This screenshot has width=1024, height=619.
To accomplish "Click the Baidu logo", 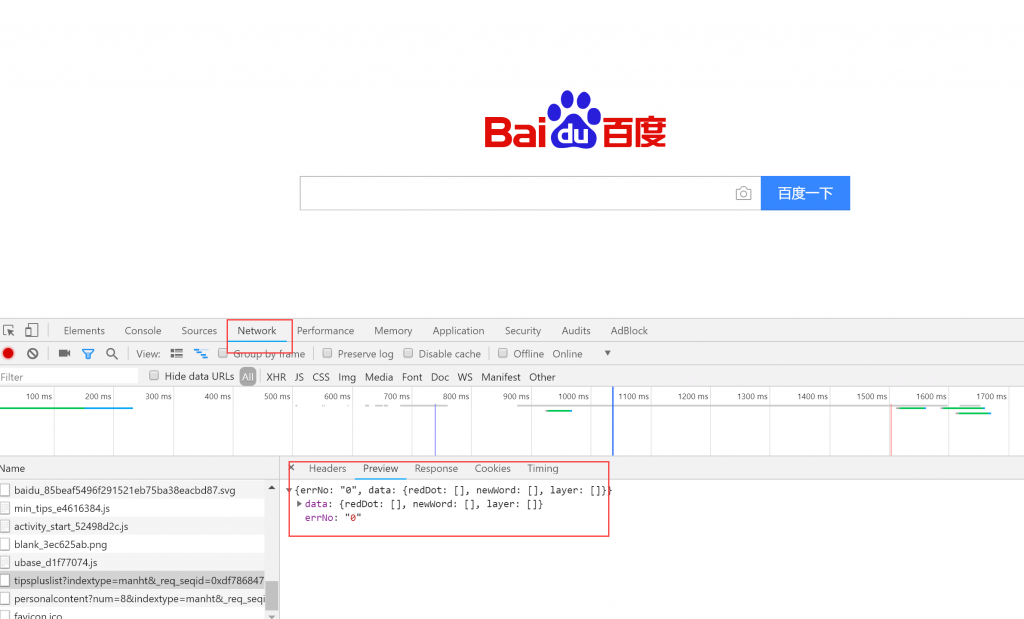I will click(x=575, y=119).
